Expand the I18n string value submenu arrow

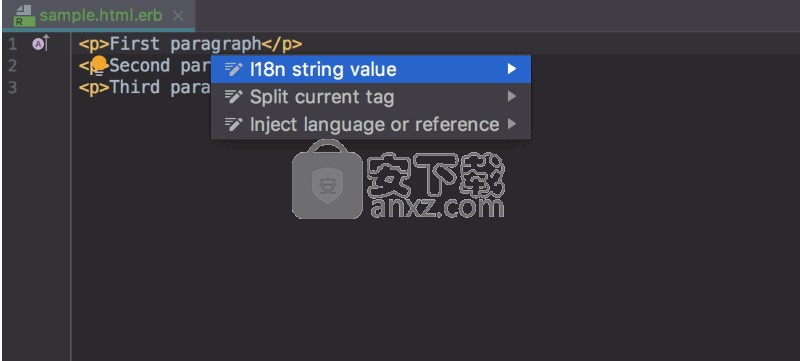tap(512, 69)
